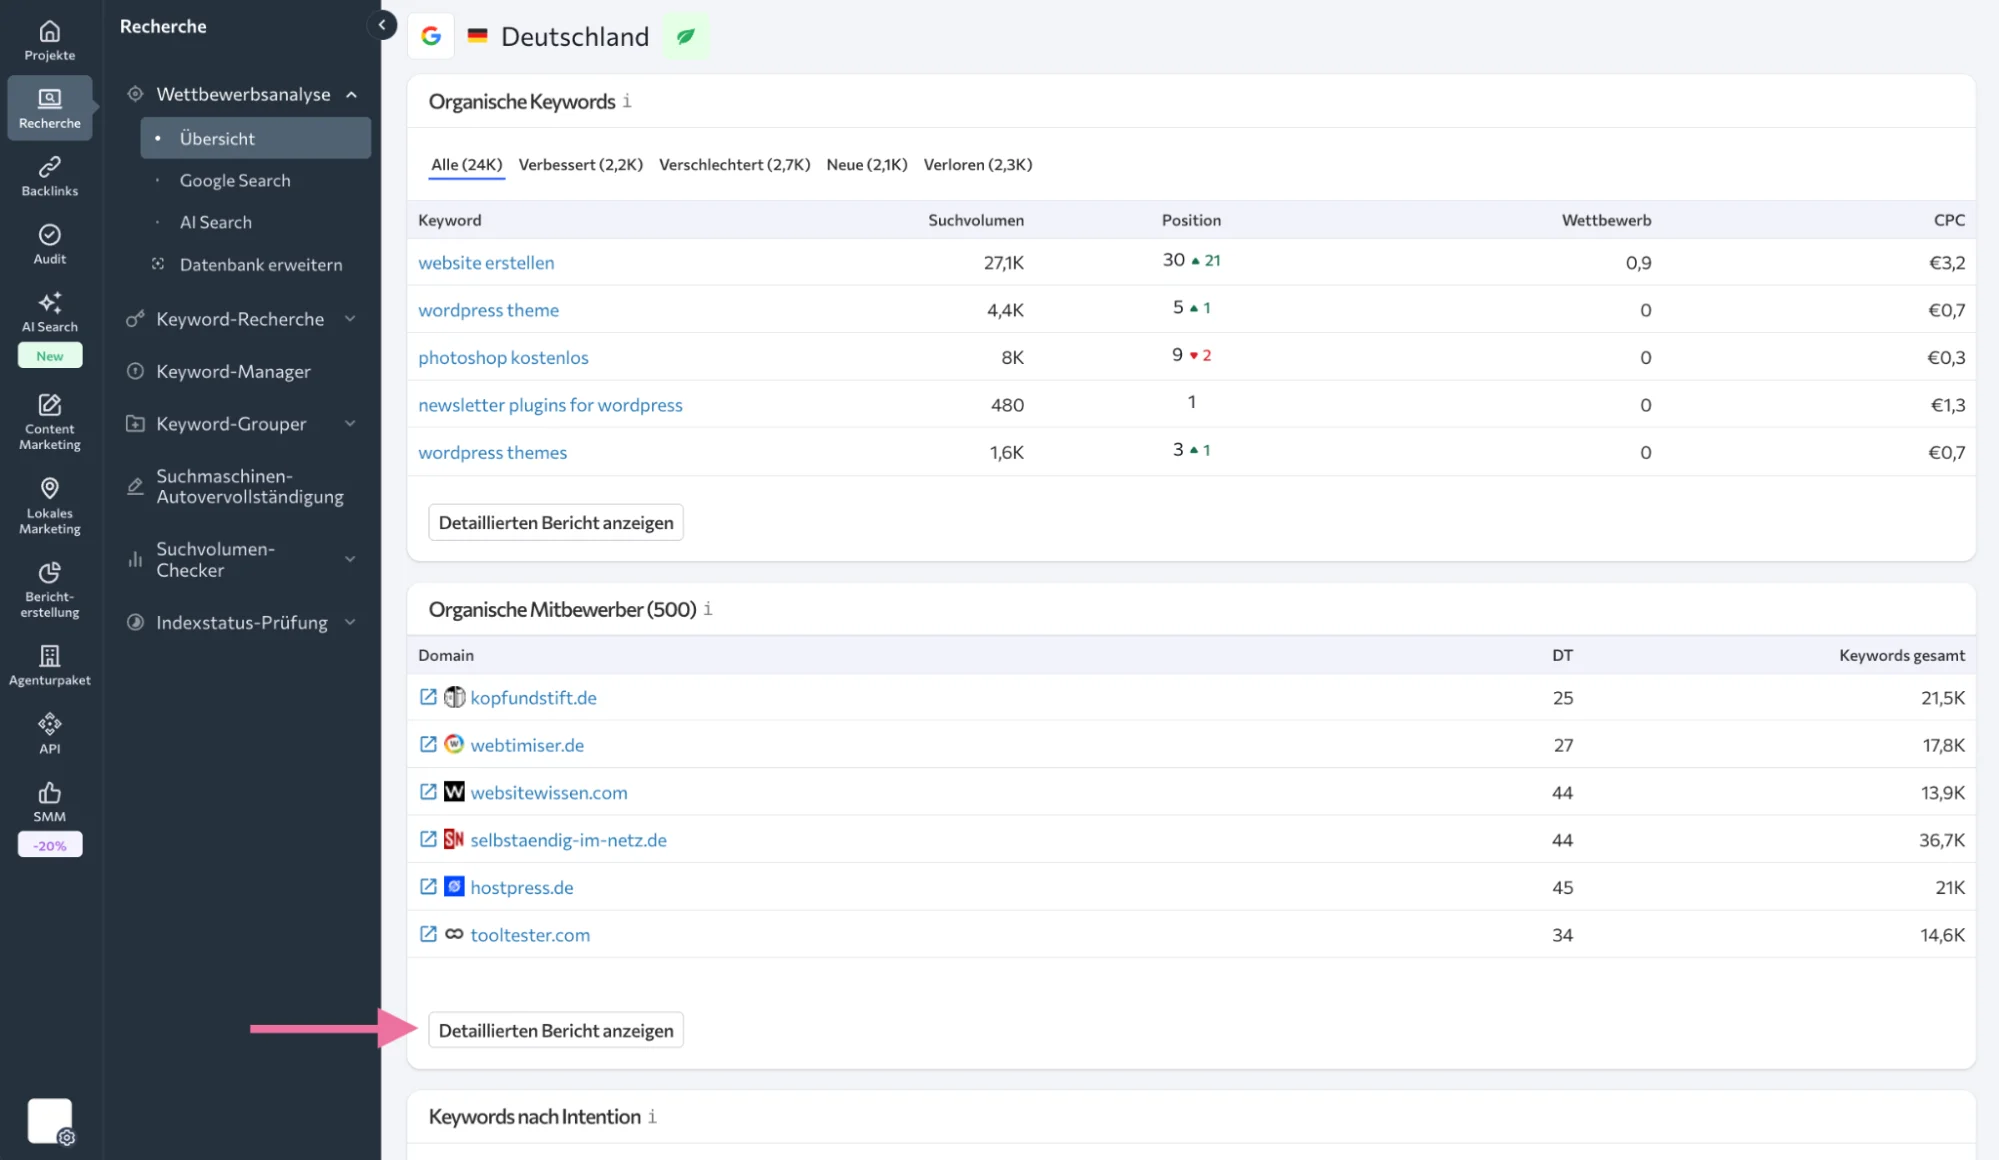Collapse the Wettbewerbsanalyse section
1999x1160 pixels.
point(351,94)
